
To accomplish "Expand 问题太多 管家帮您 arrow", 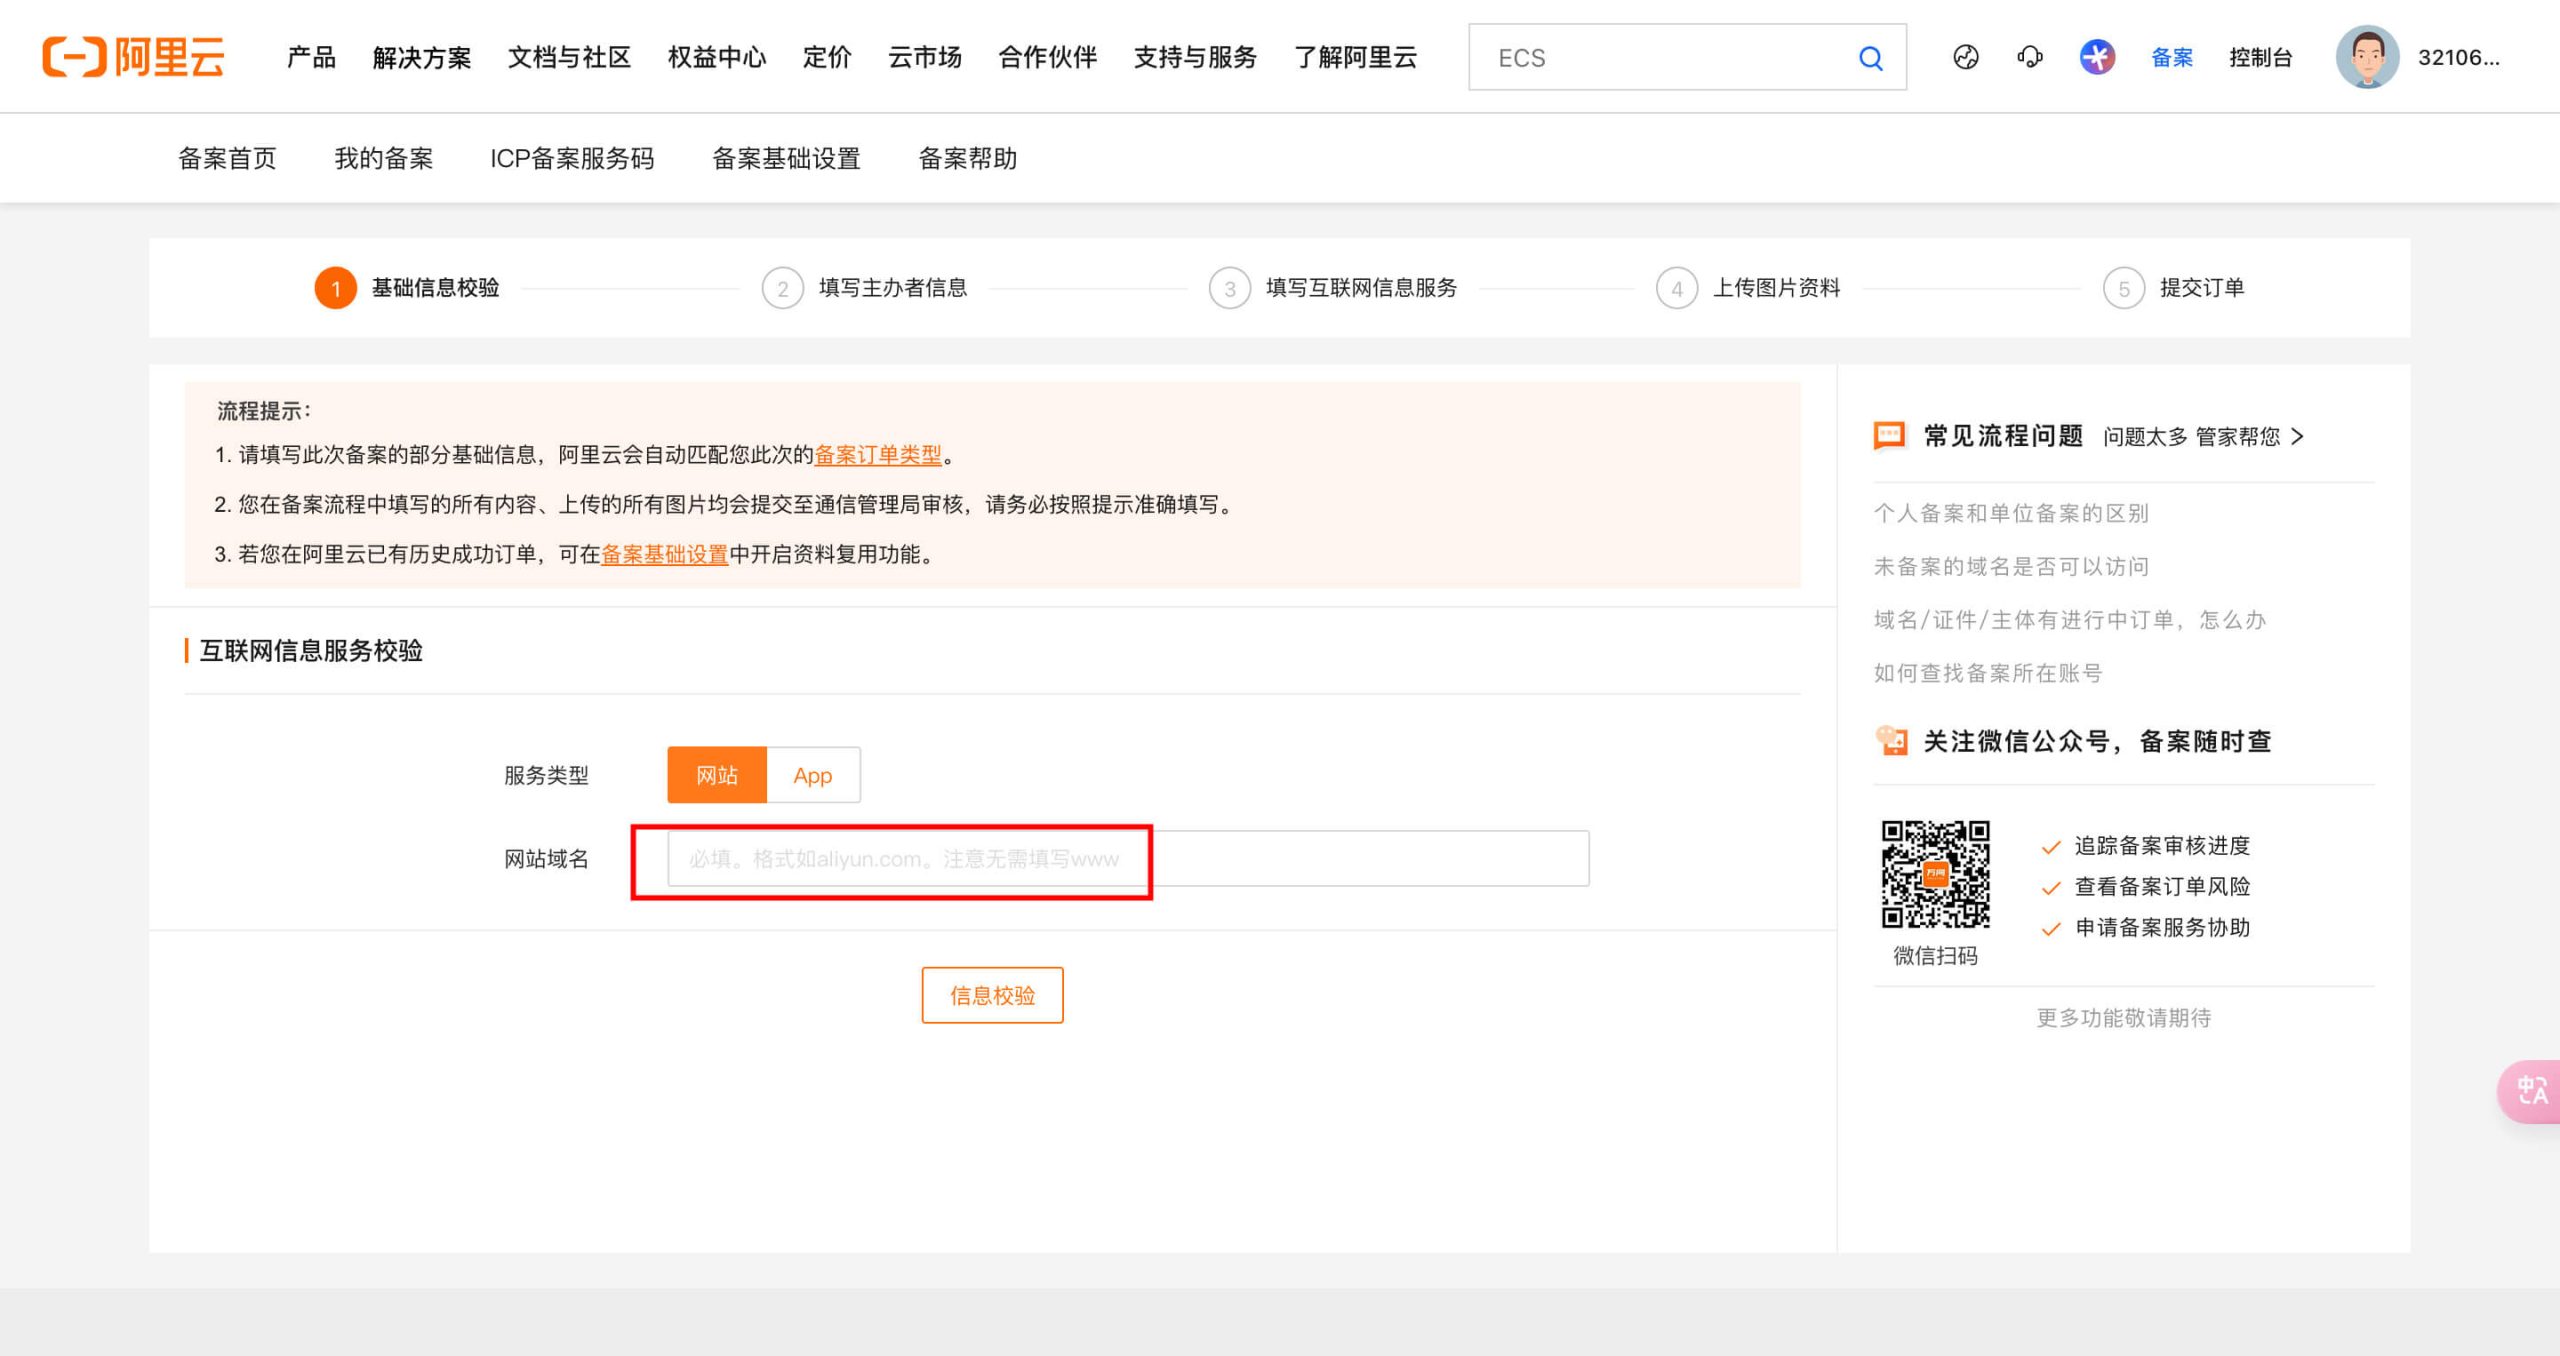I will tap(2298, 436).
